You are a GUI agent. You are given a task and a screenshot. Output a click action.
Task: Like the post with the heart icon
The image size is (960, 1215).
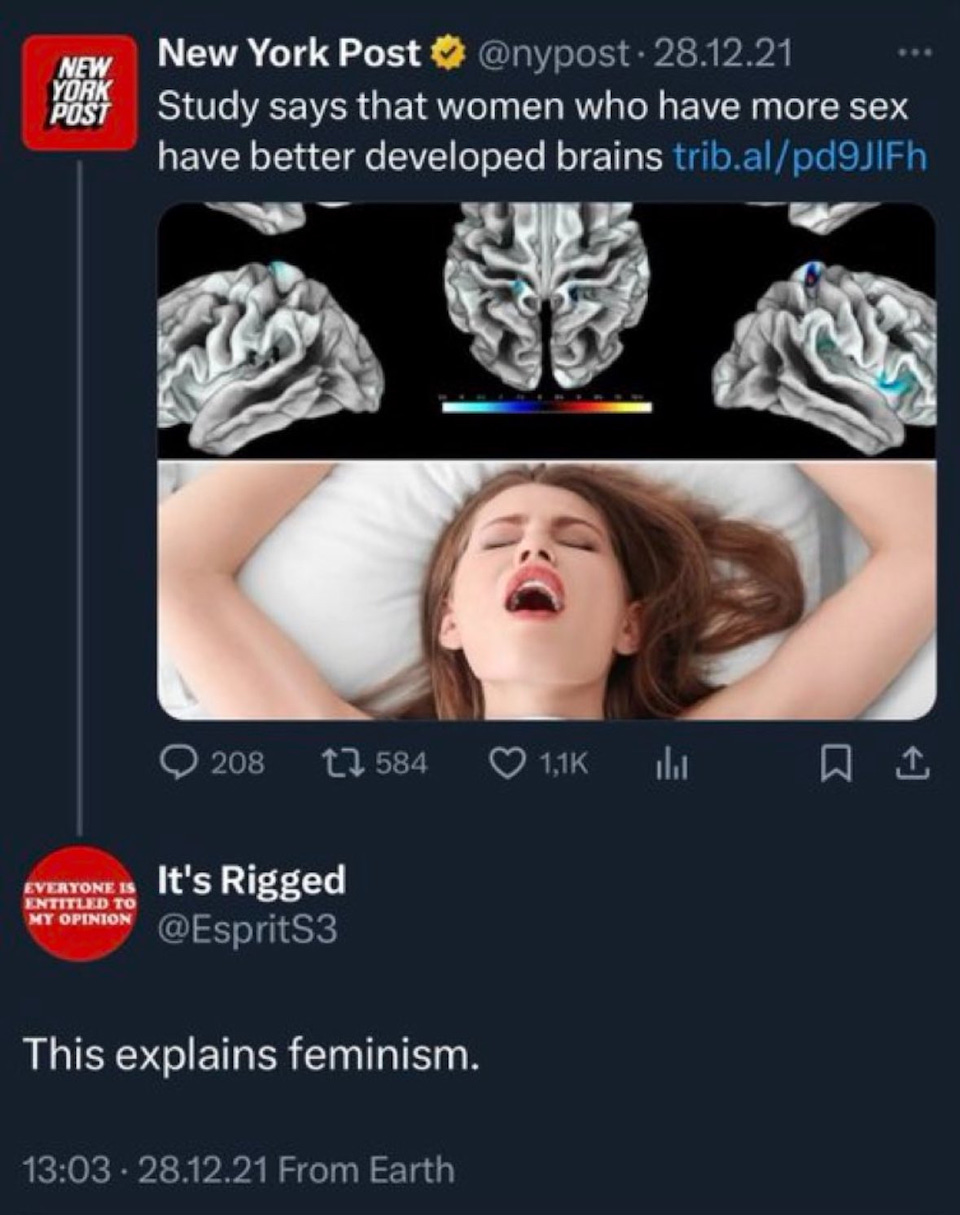pos(505,763)
